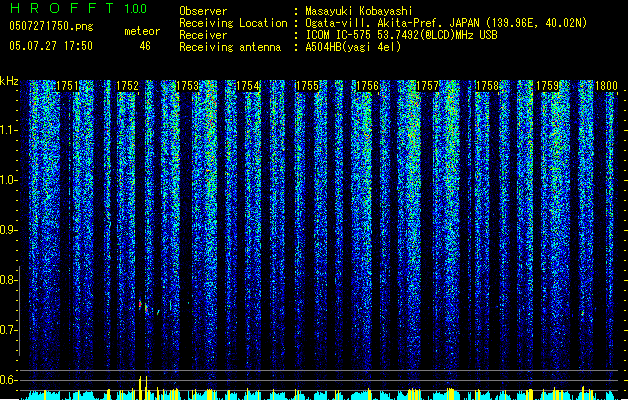
Task: Click the observer name Masayuki Kobayashi
Action: 359,11
